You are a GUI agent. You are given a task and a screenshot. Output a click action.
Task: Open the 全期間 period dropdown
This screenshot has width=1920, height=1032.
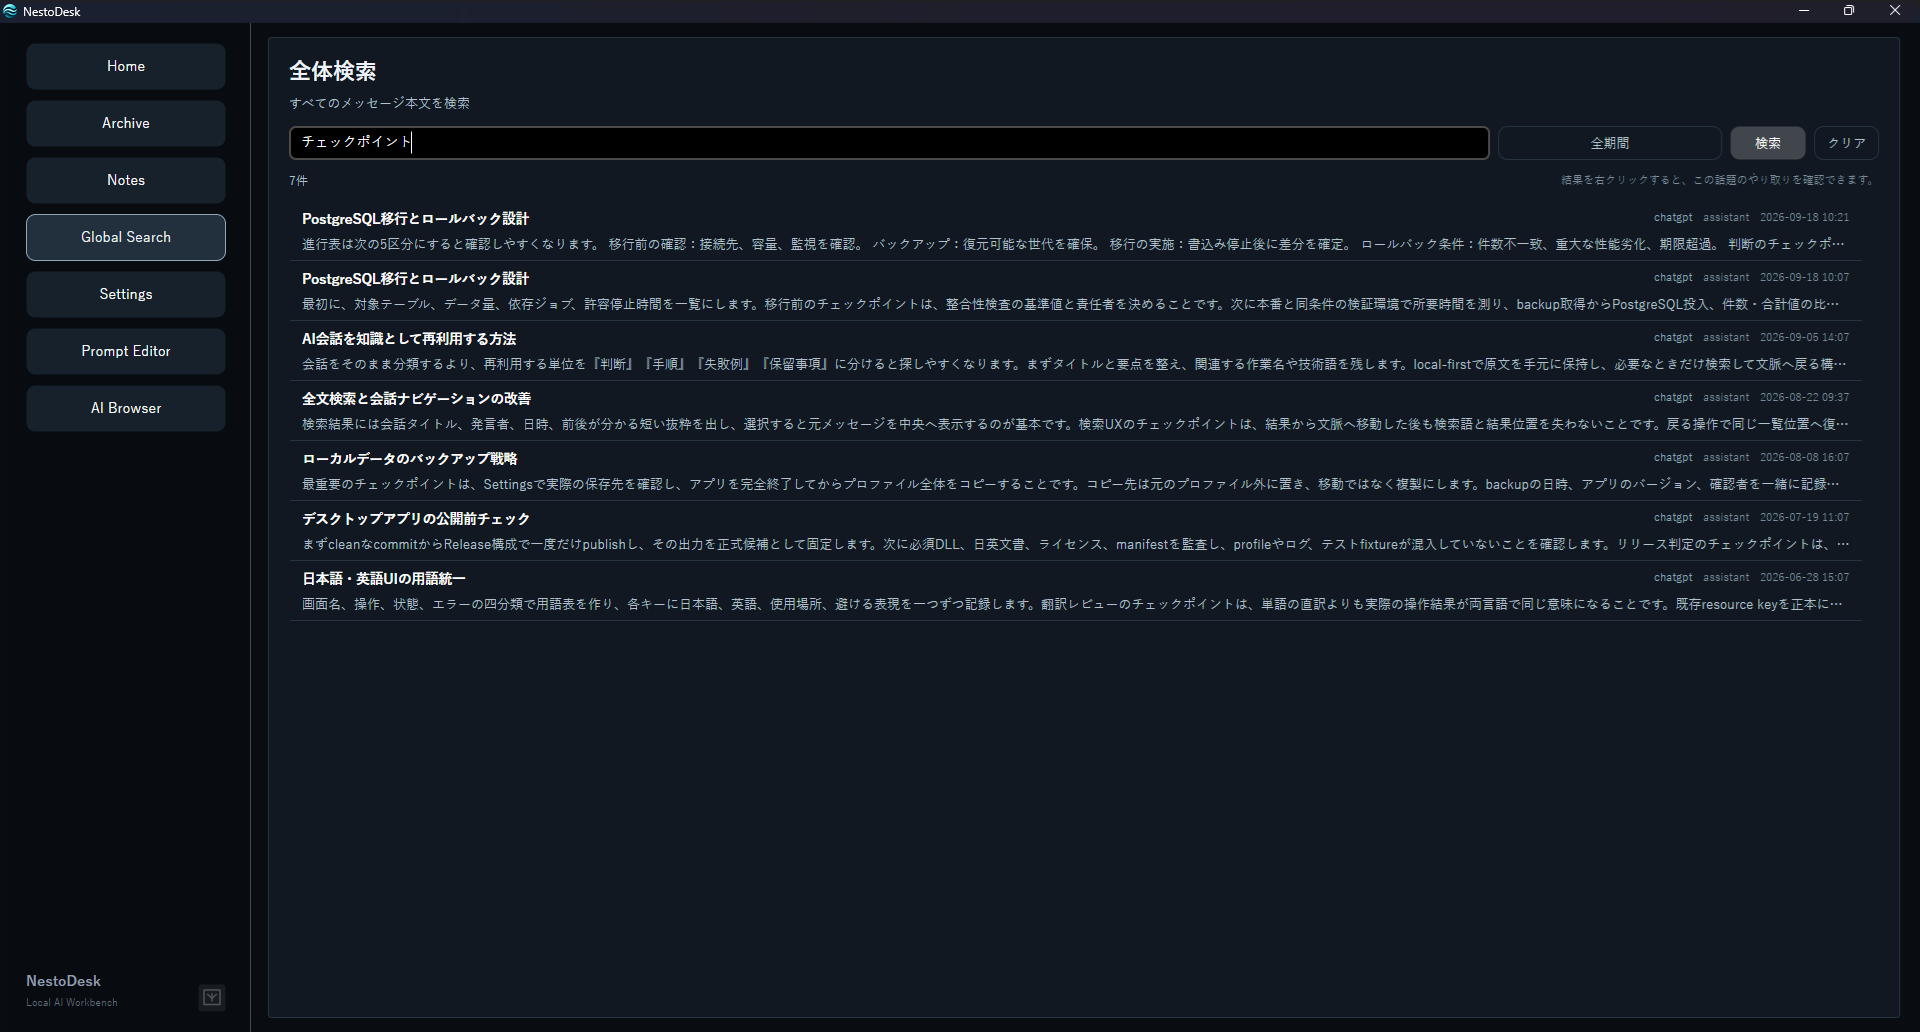coord(1609,143)
